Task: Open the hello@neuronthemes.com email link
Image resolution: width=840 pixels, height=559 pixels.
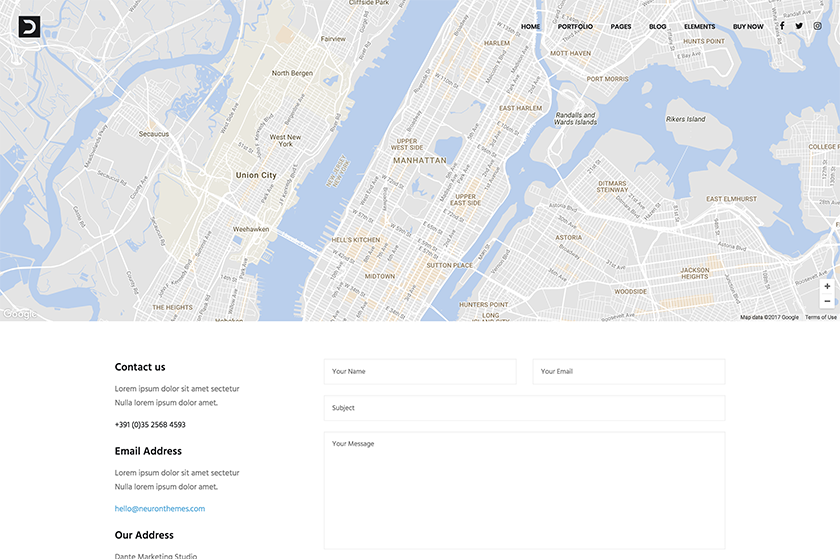Action: click(160, 509)
